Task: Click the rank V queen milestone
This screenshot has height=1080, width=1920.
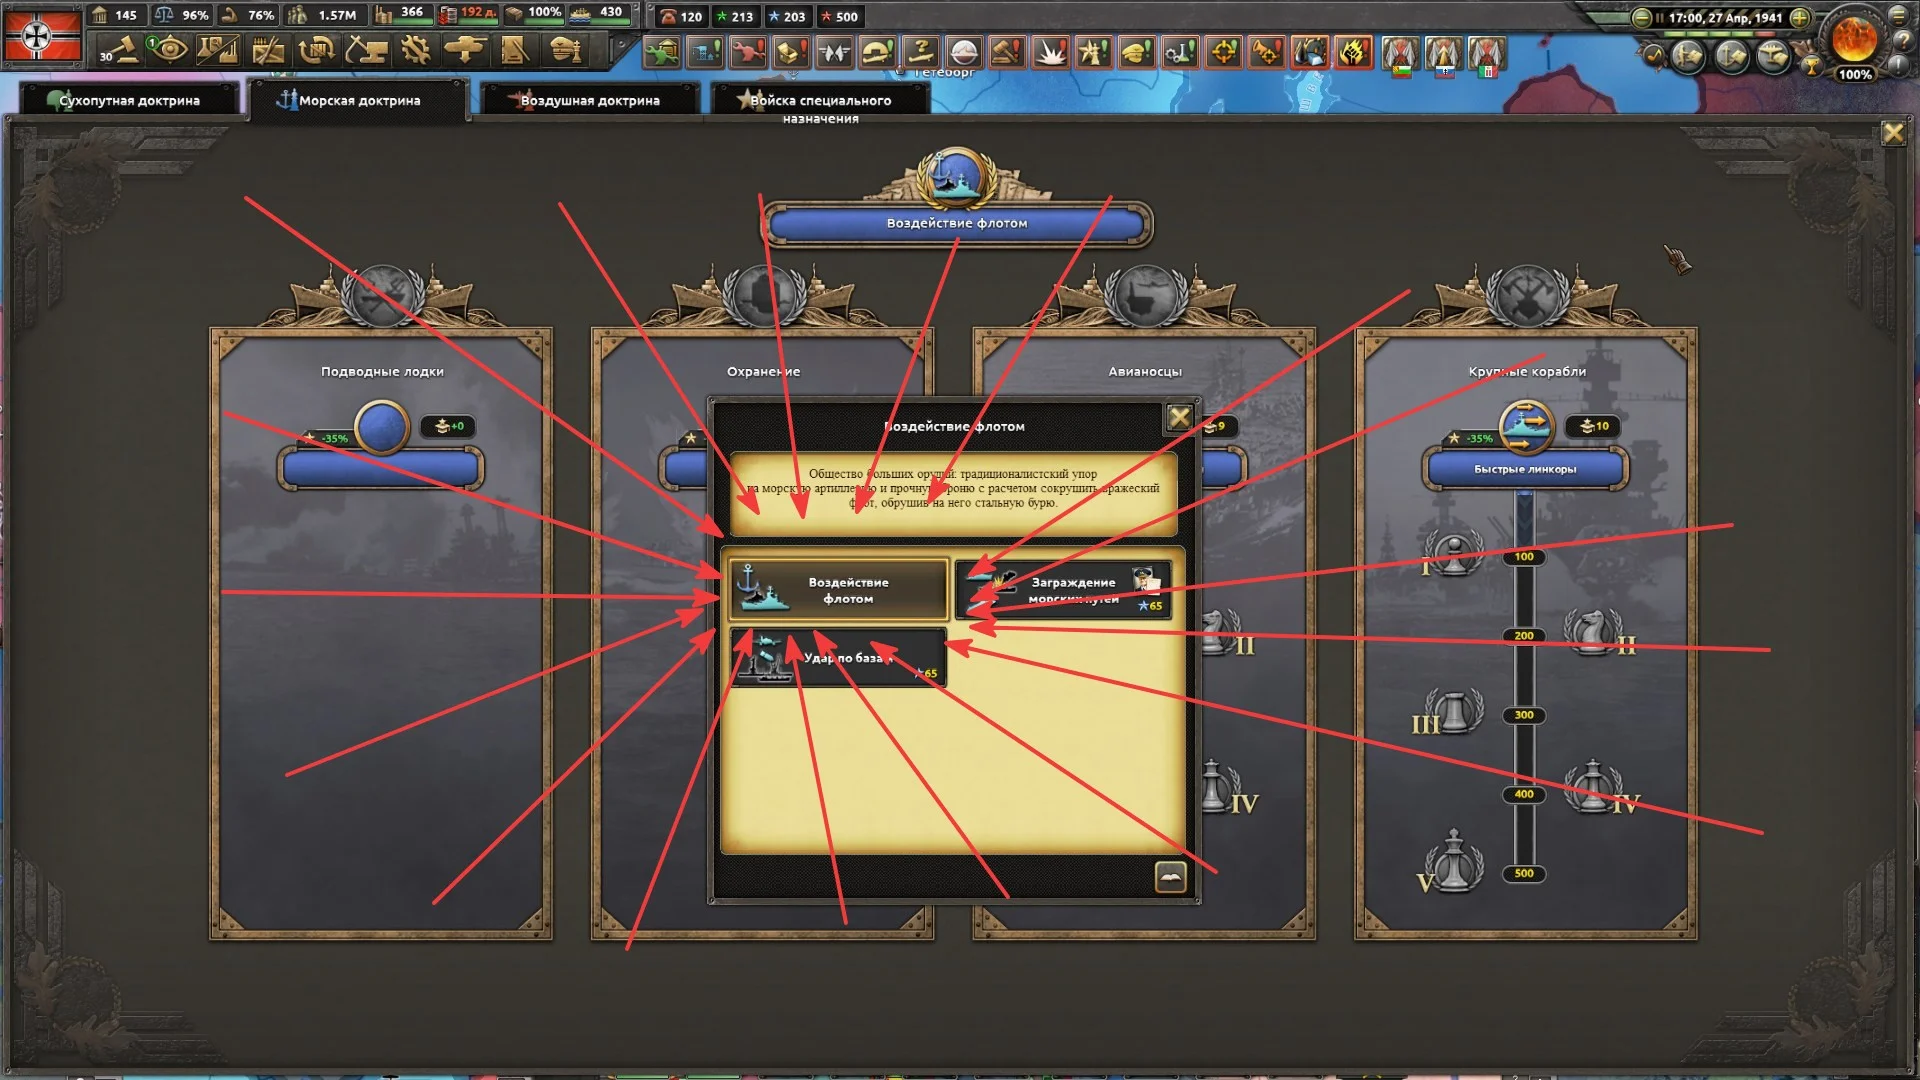Action: coord(1453,861)
